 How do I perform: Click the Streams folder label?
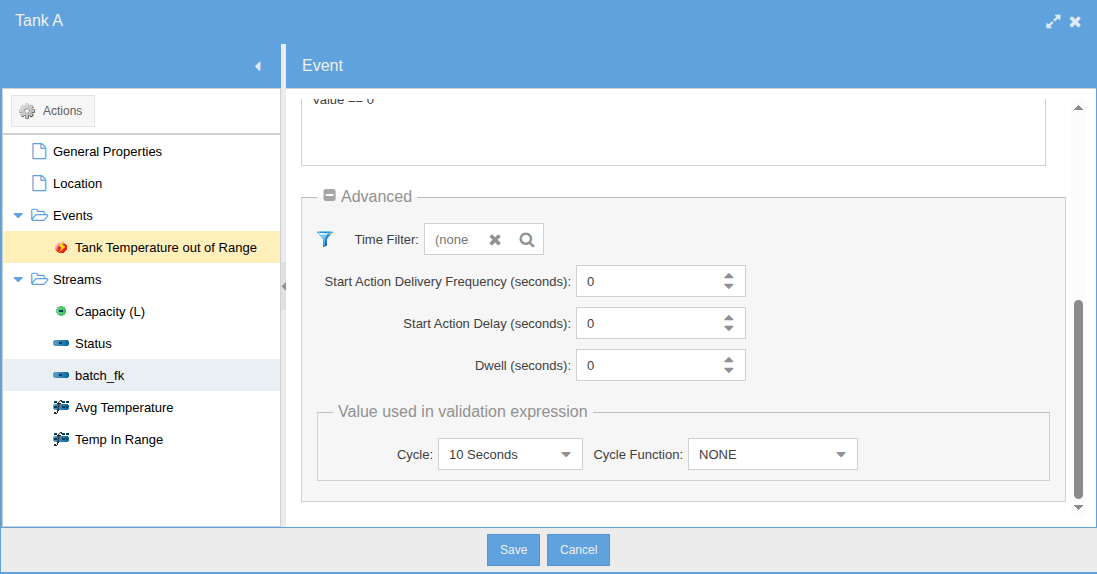77,279
